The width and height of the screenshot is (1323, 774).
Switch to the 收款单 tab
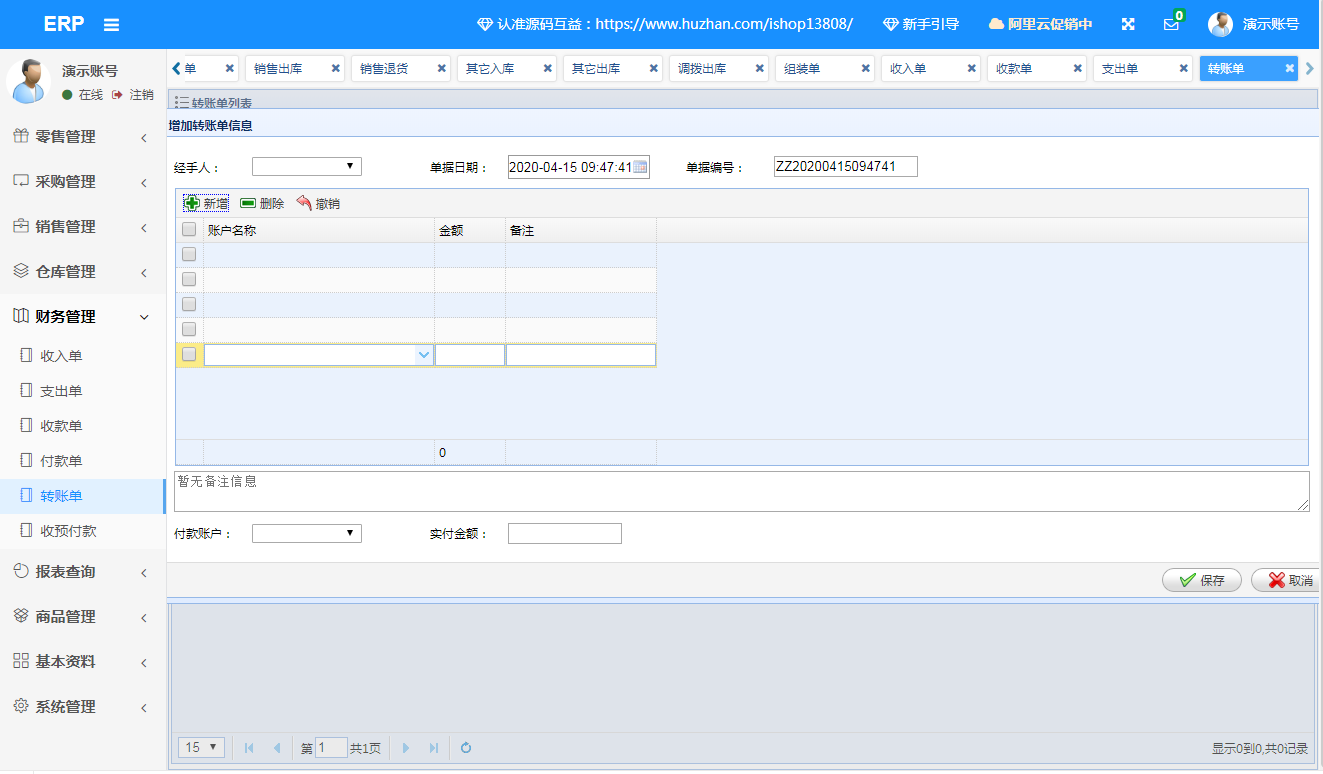click(x=1026, y=69)
